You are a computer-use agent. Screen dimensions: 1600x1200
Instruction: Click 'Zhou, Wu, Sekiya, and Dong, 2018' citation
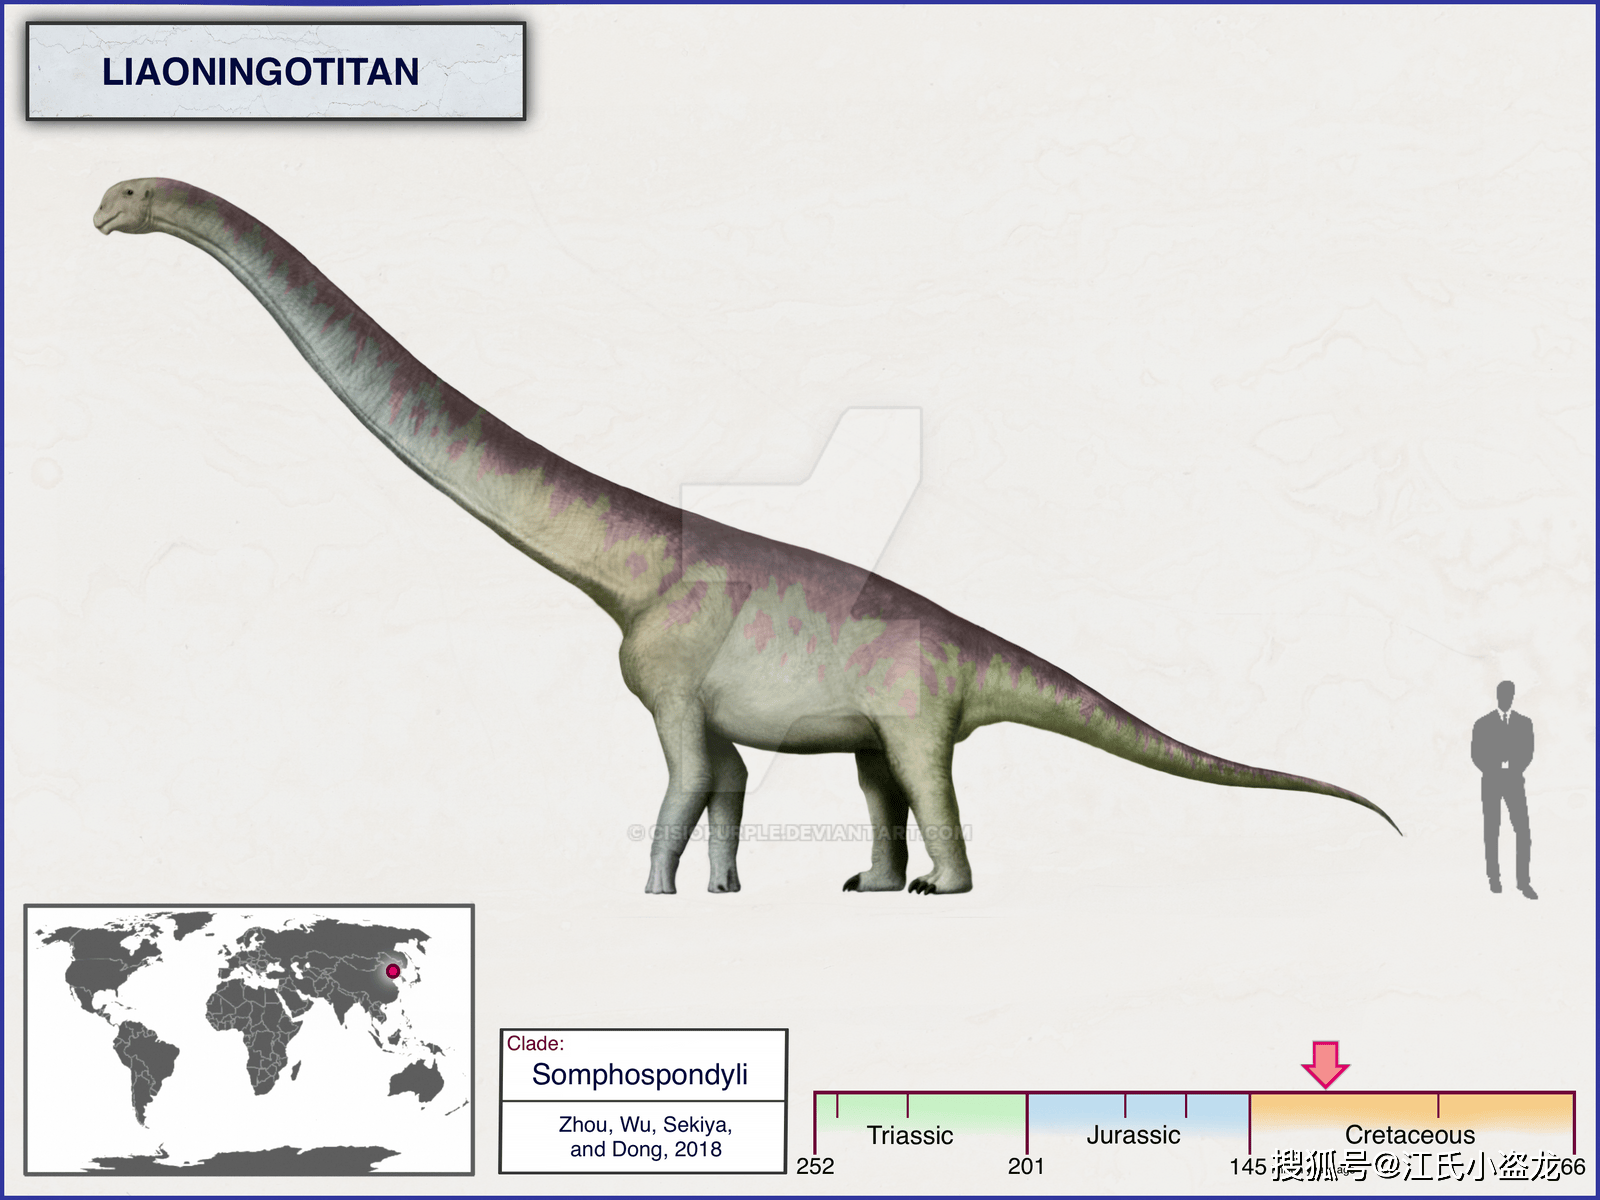[x=645, y=1137]
